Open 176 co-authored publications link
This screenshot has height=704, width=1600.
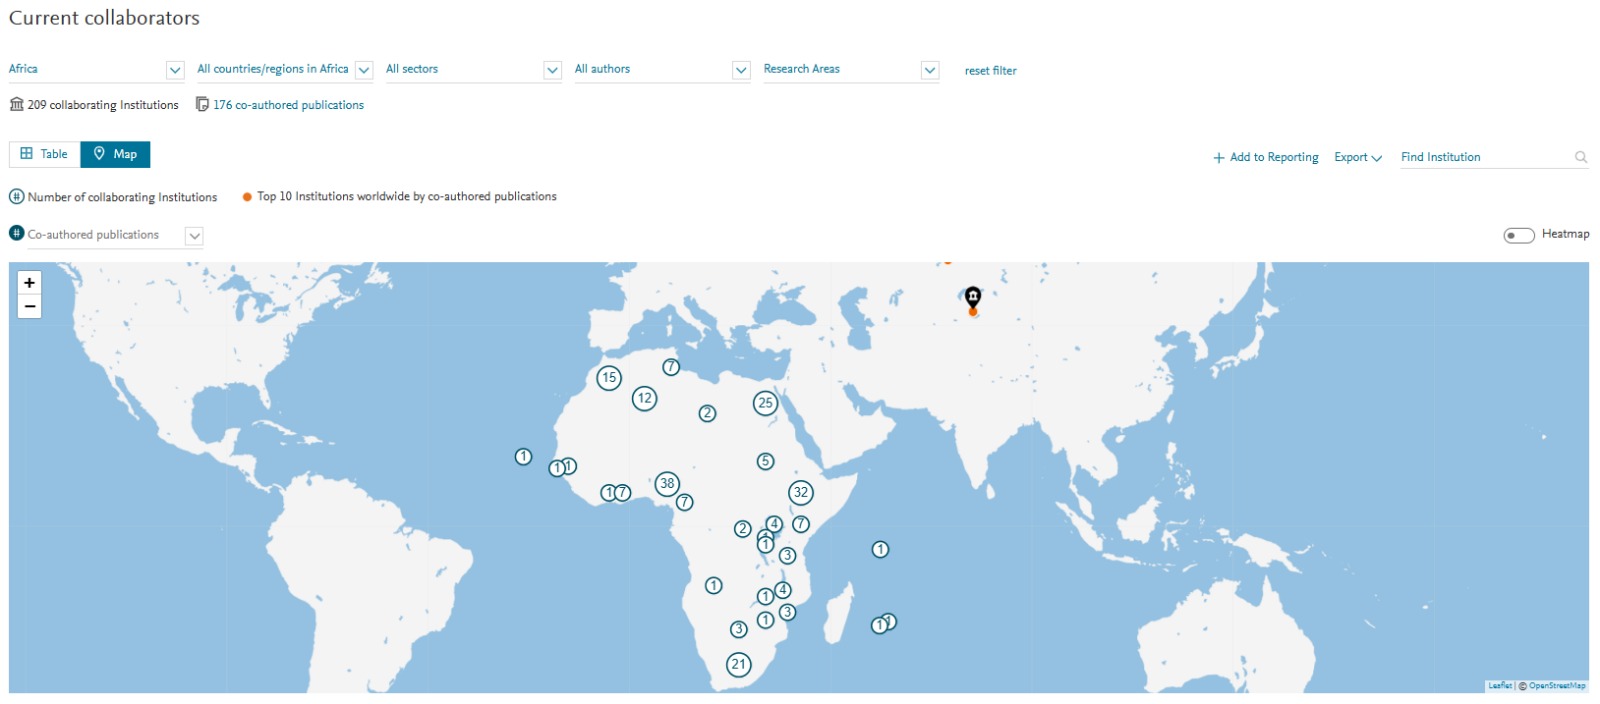pos(288,105)
